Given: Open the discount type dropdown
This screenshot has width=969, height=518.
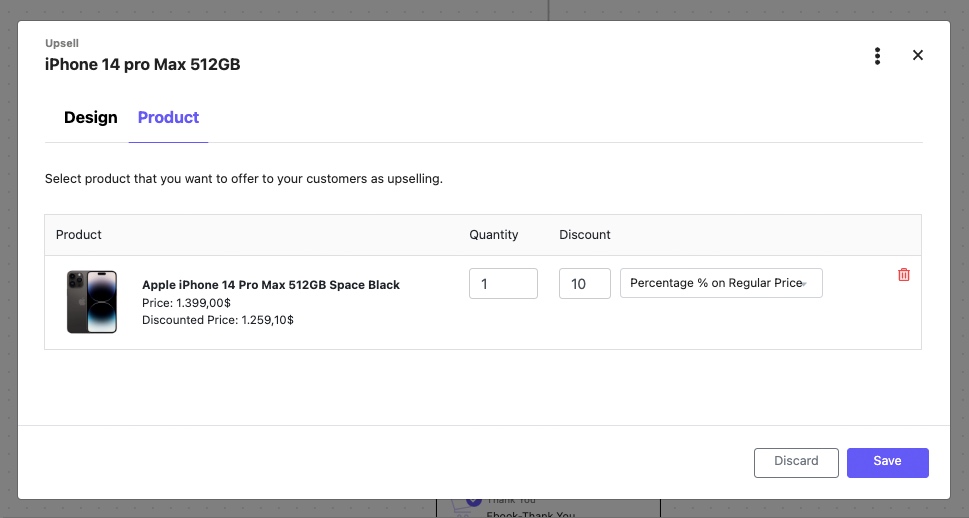Looking at the screenshot, I should coord(721,283).
